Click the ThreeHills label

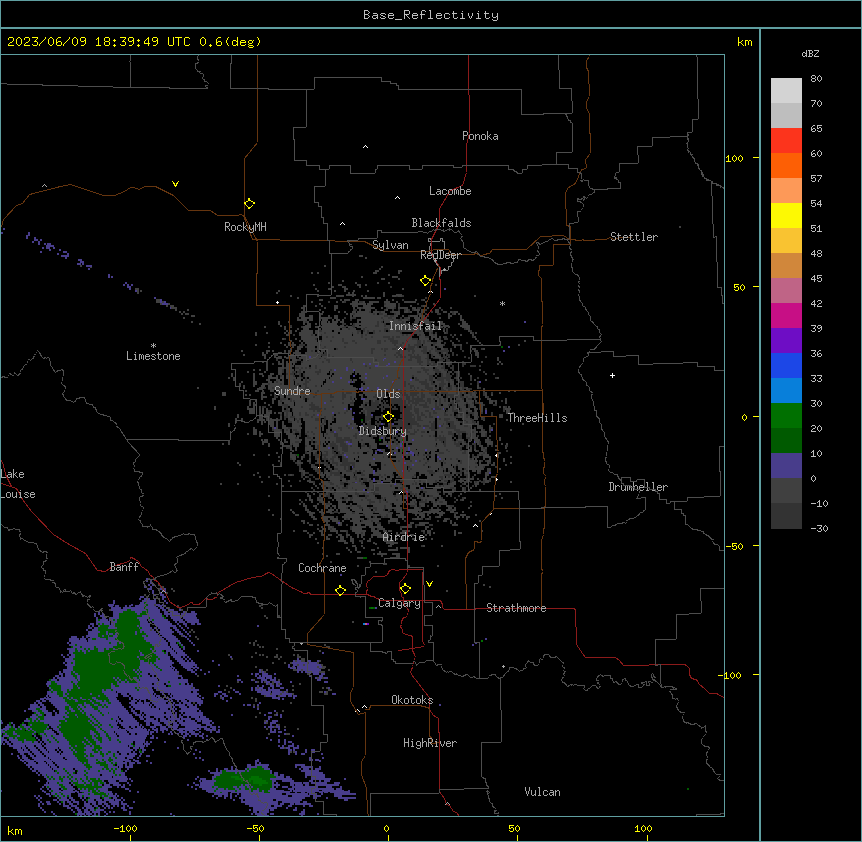[x=537, y=418]
